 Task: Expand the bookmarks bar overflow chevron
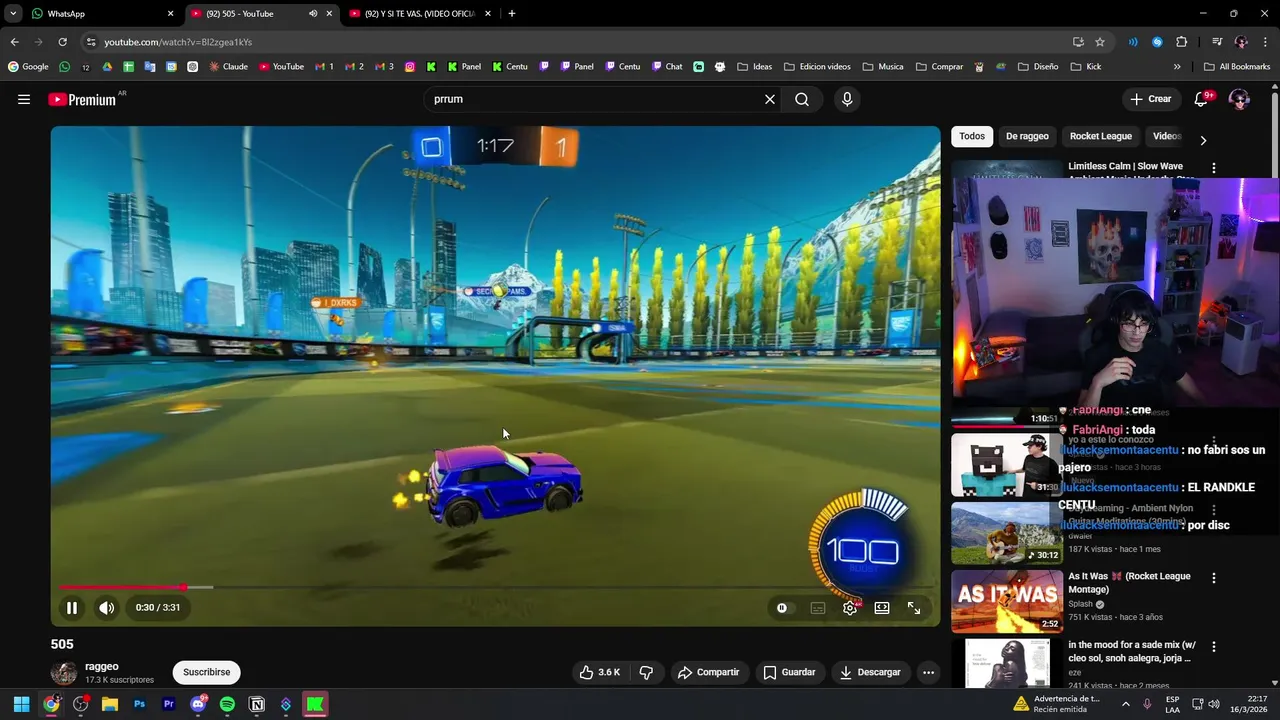tap(1177, 67)
